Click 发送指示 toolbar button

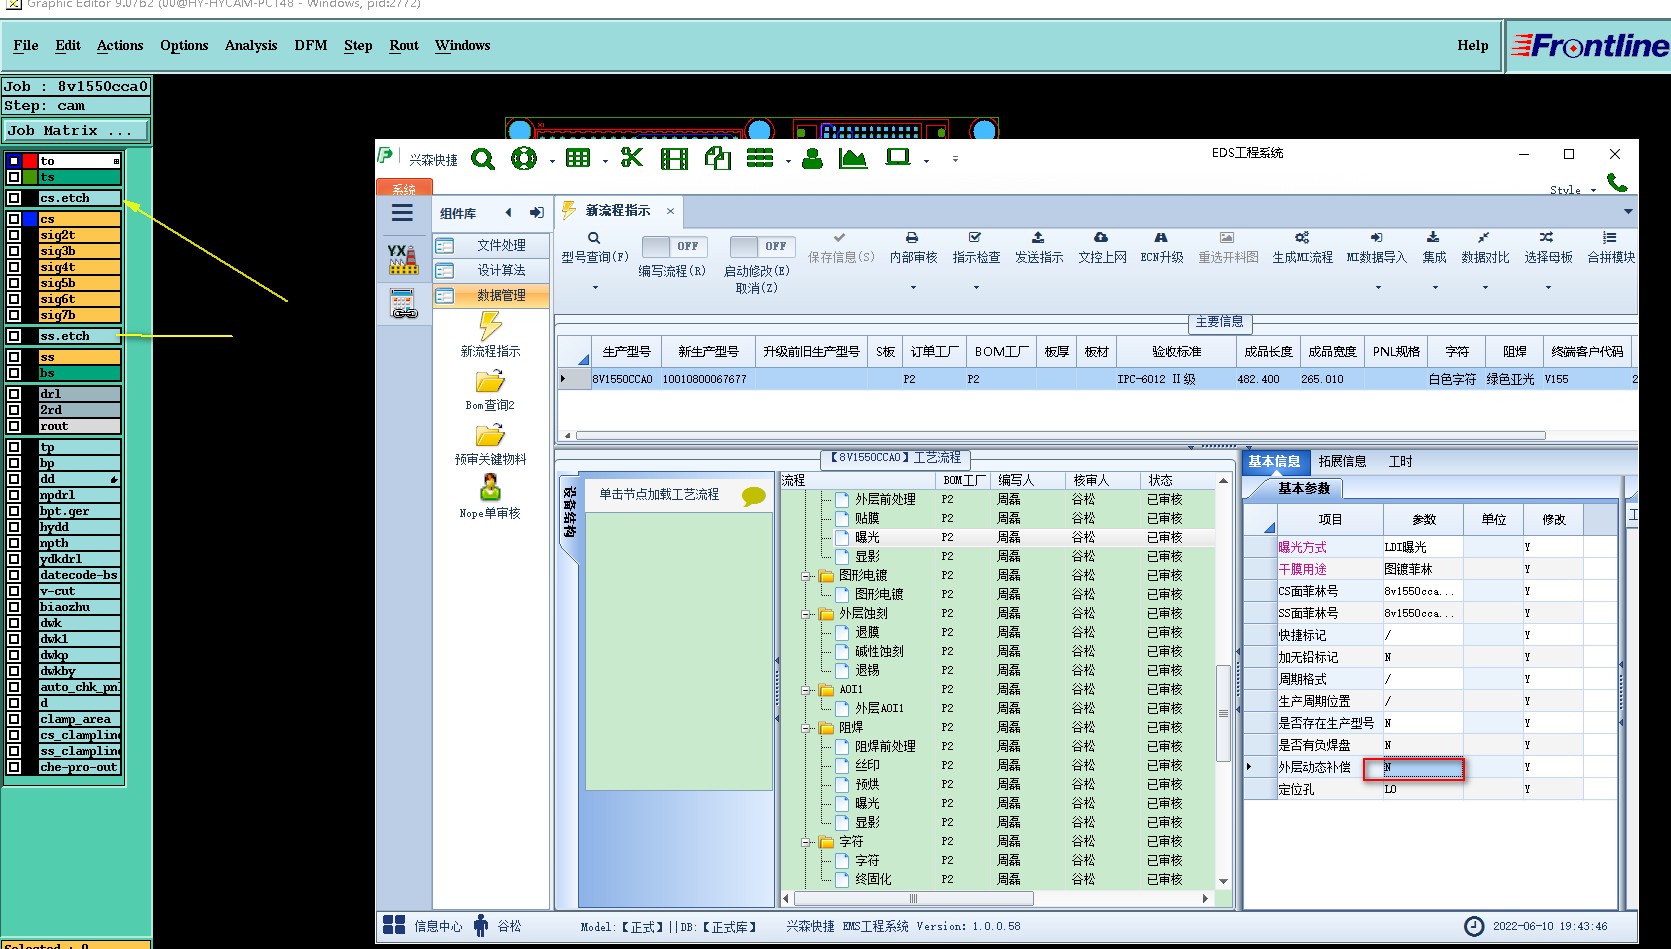1039,248
